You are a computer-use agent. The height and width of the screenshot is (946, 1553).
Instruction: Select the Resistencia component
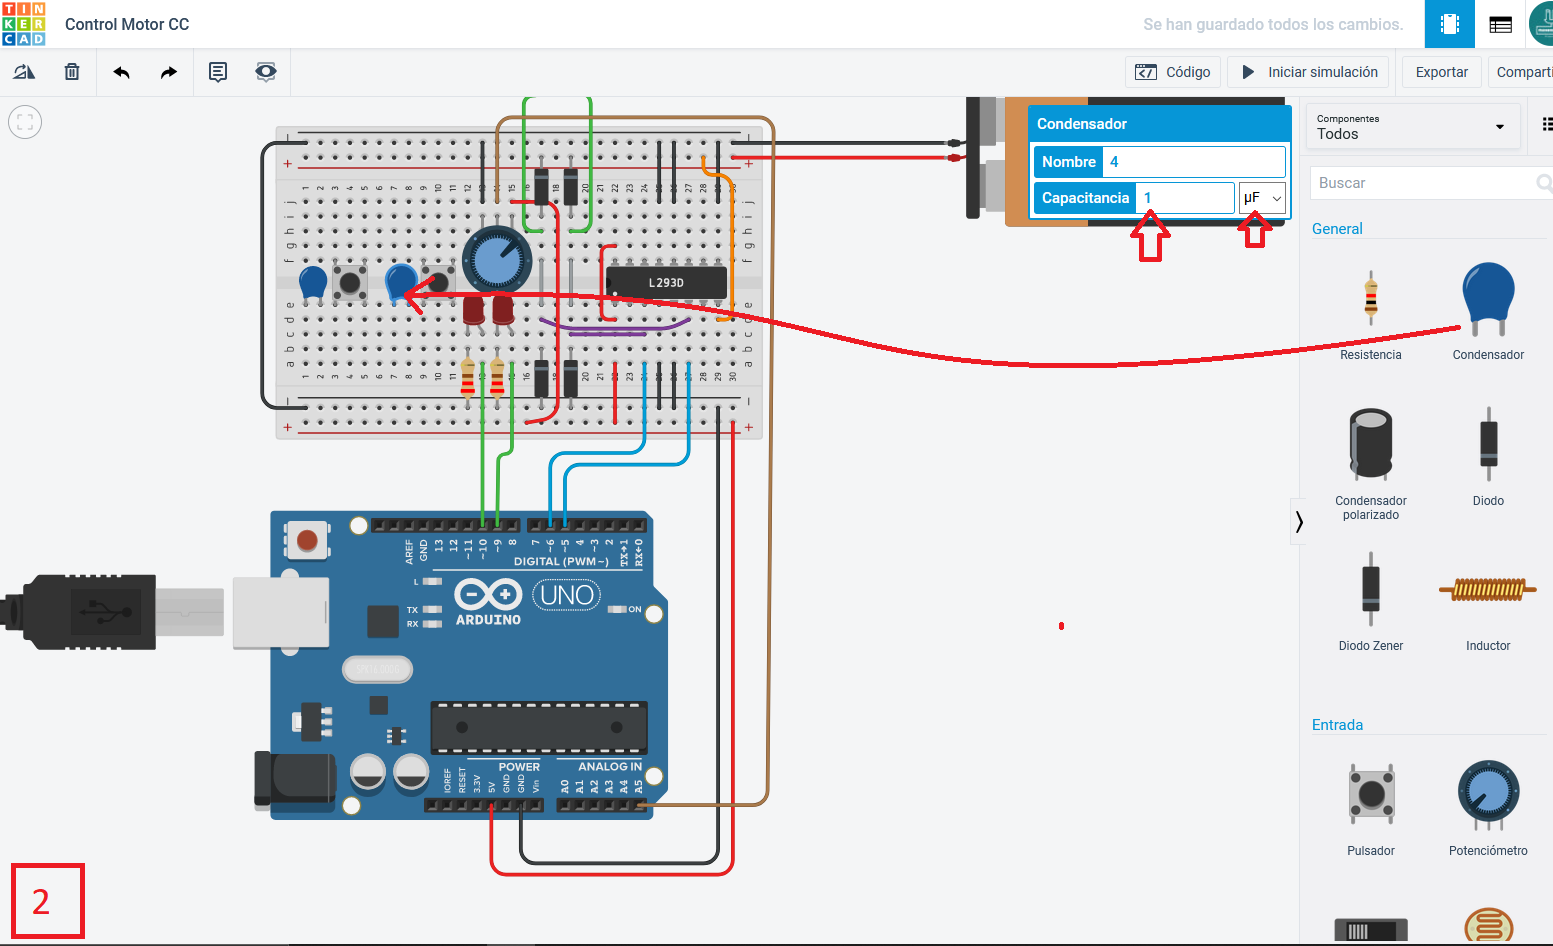(1371, 313)
